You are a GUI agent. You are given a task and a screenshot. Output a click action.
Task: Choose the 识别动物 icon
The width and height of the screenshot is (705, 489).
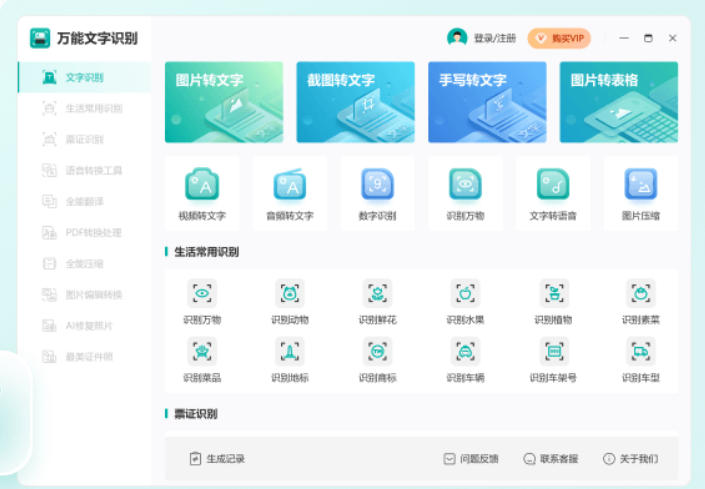tap(290, 293)
